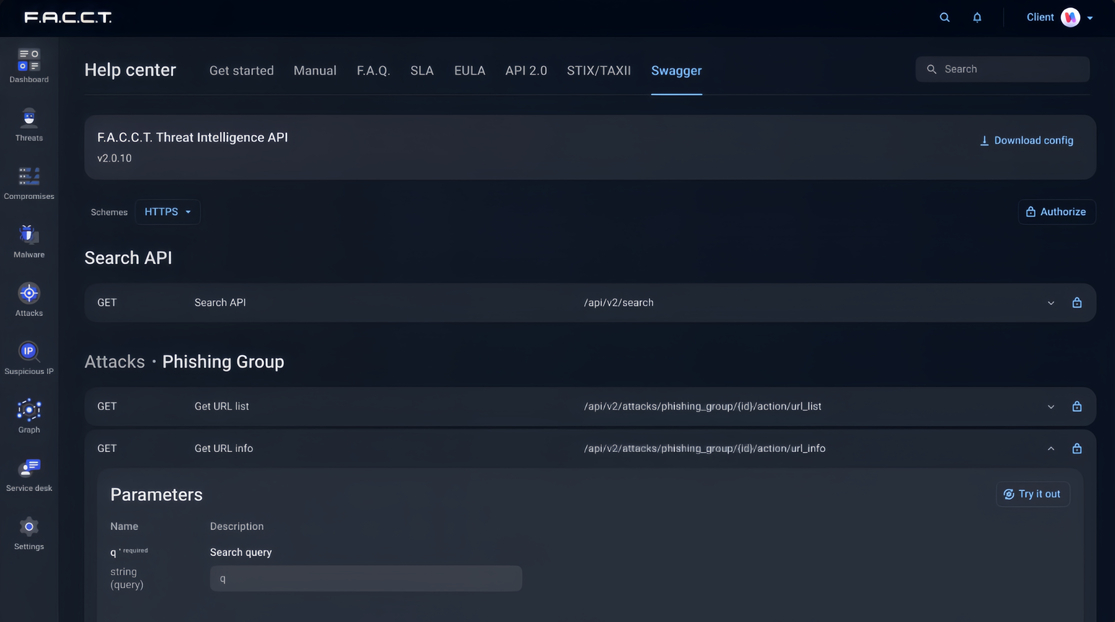Click the top bar search magnifier icon
This screenshot has height=622, width=1115.
click(944, 17)
